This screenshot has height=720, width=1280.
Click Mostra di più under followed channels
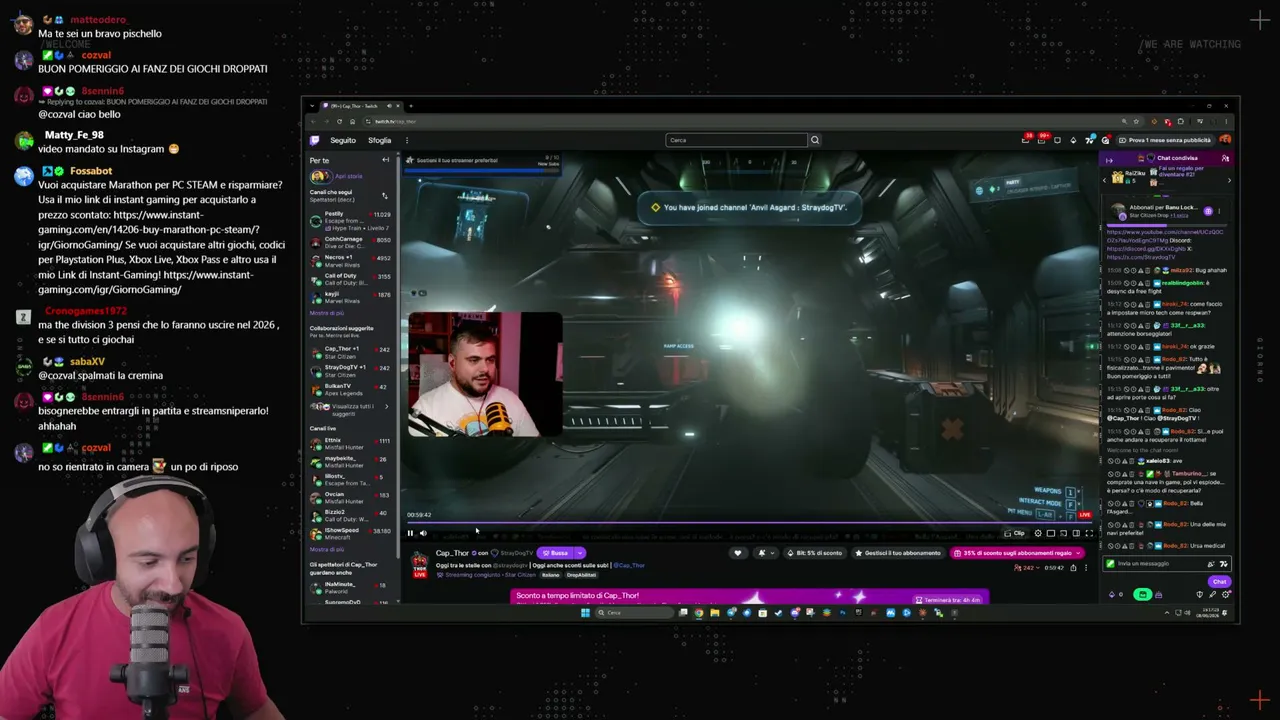[326, 313]
